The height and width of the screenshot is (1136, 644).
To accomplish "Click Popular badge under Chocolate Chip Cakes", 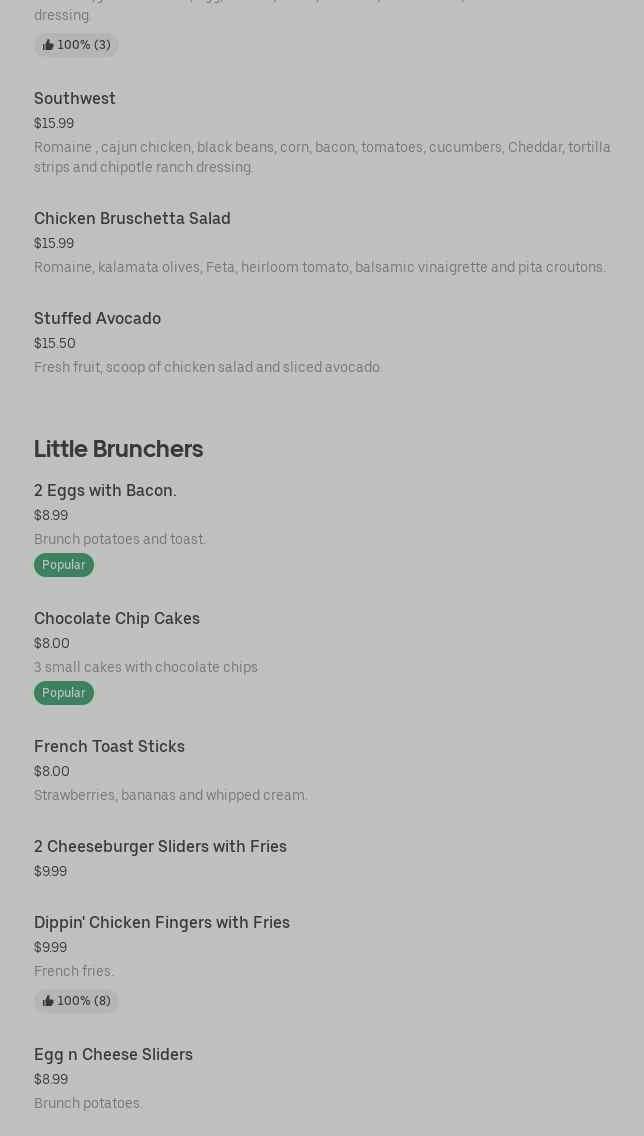I will [64, 693].
